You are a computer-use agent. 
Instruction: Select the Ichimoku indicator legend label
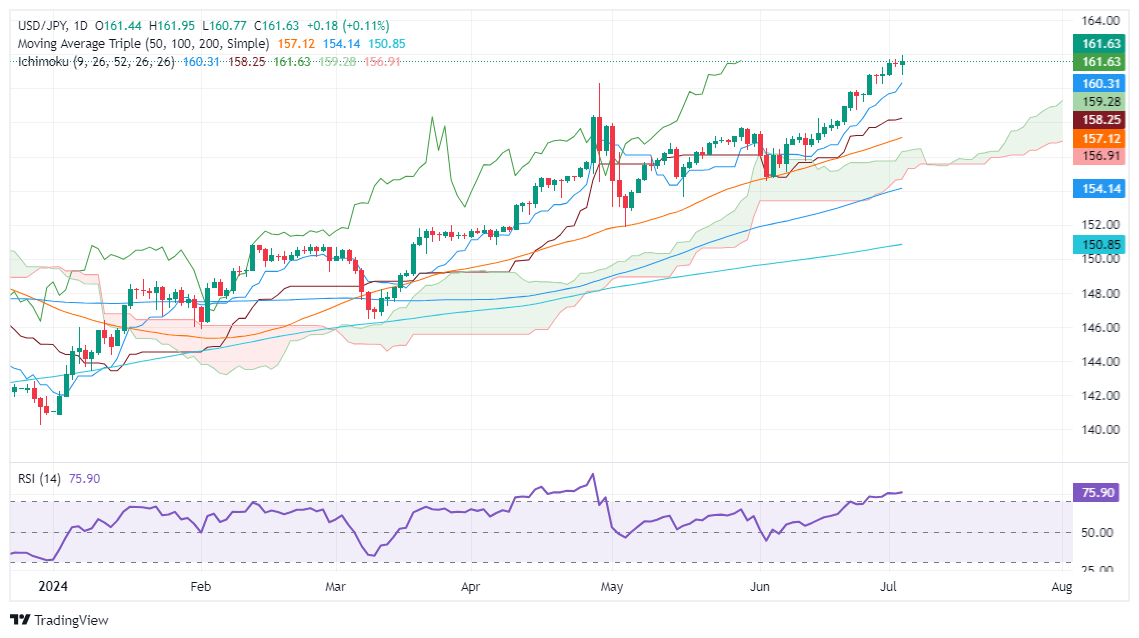click(96, 62)
